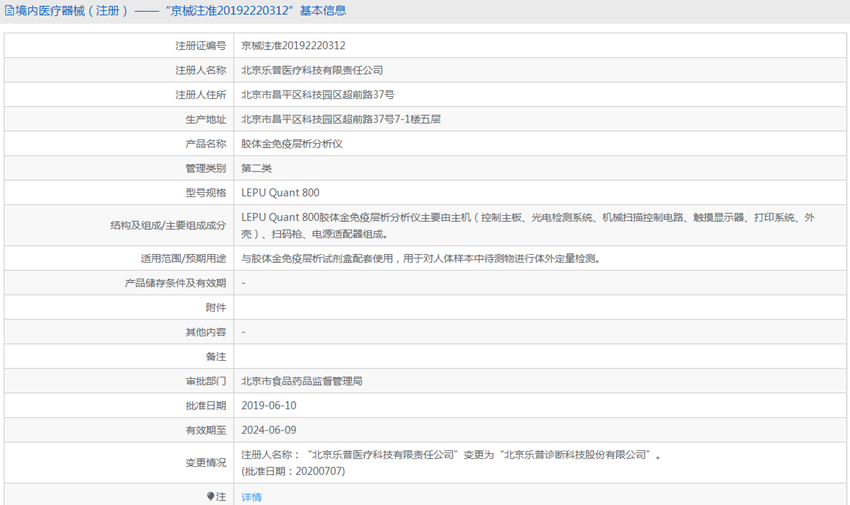
Task: Click the 批准日期 label
Action: pos(205,406)
